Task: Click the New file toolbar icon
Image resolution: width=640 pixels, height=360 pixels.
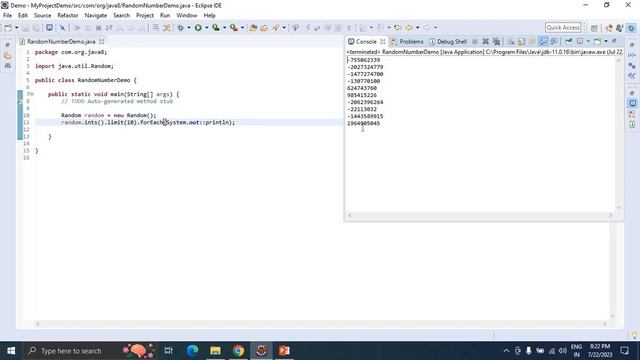Action: pos(8,28)
